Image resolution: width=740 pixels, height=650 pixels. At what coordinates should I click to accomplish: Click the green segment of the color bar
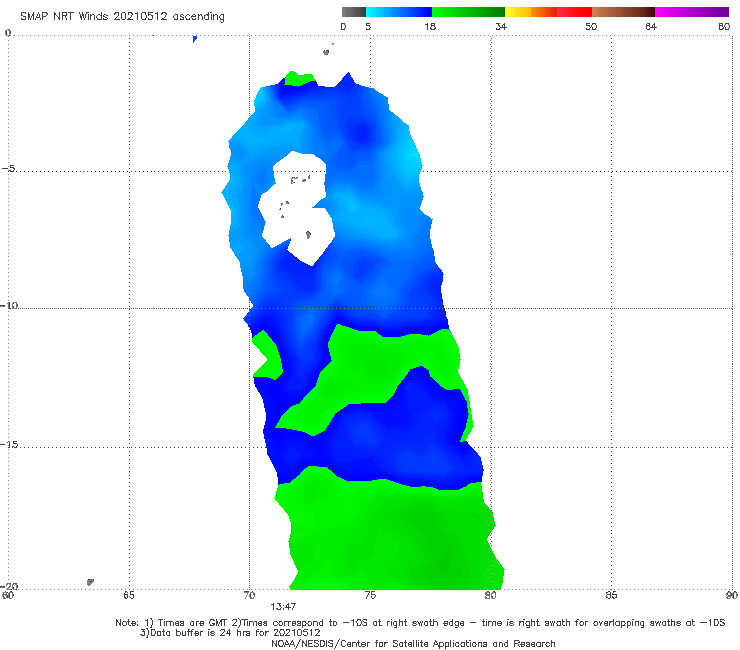pos(468,12)
